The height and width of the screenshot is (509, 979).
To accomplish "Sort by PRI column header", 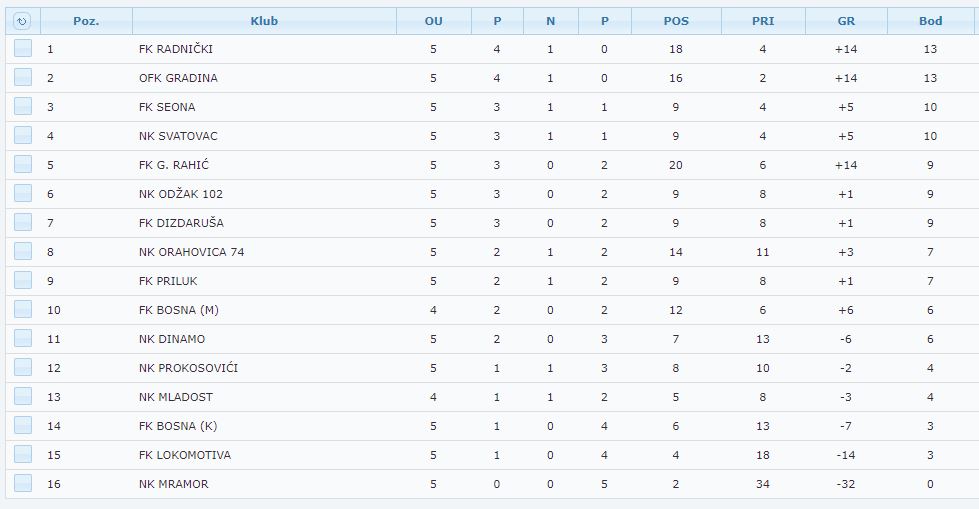I will pos(763,21).
